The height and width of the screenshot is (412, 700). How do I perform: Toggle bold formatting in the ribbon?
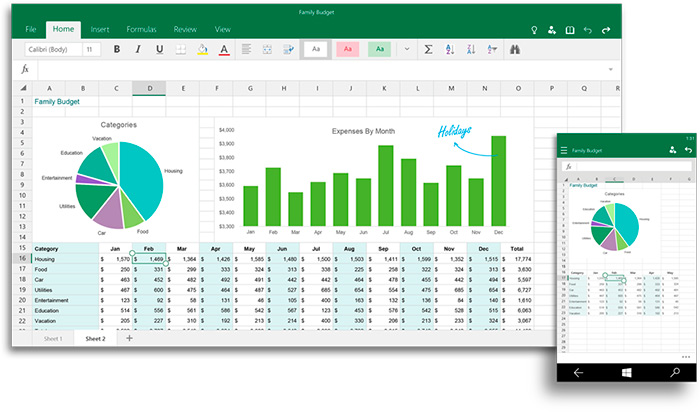click(x=117, y=49)
